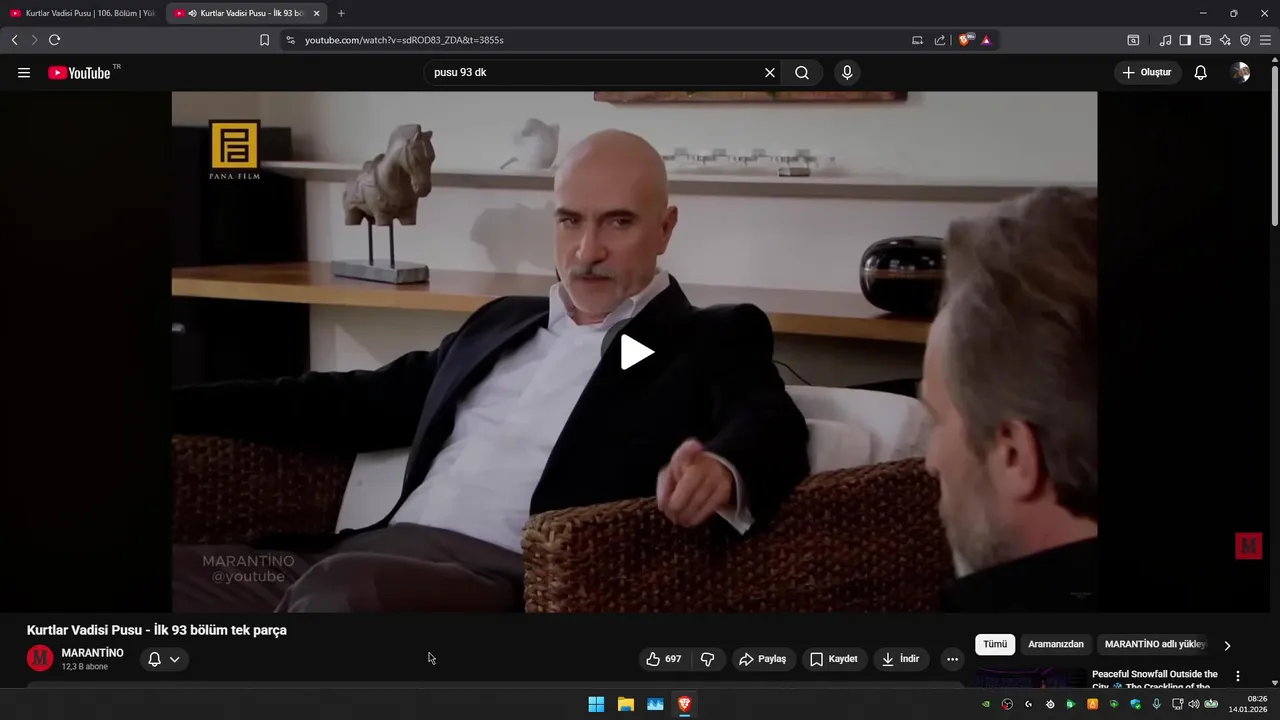Viewport: 1280px width, 720px height.
Task: Open account avatar menu
Action: (1240, 73)
